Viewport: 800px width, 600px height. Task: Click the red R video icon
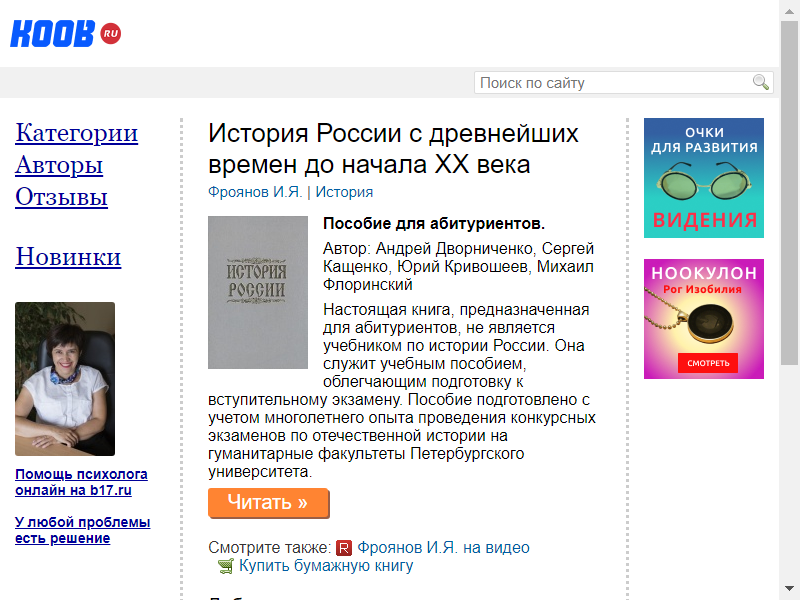(344, 548)
